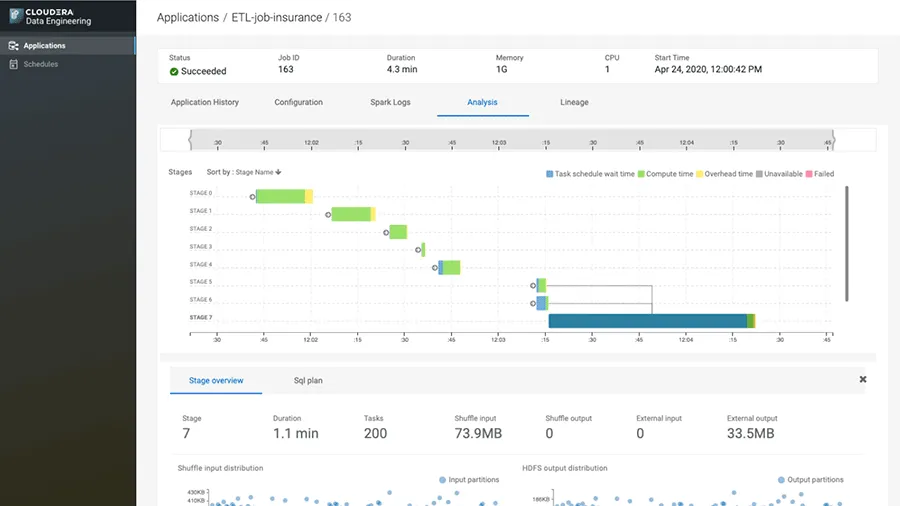Click Applications breadcrumb link

[188, 18]
